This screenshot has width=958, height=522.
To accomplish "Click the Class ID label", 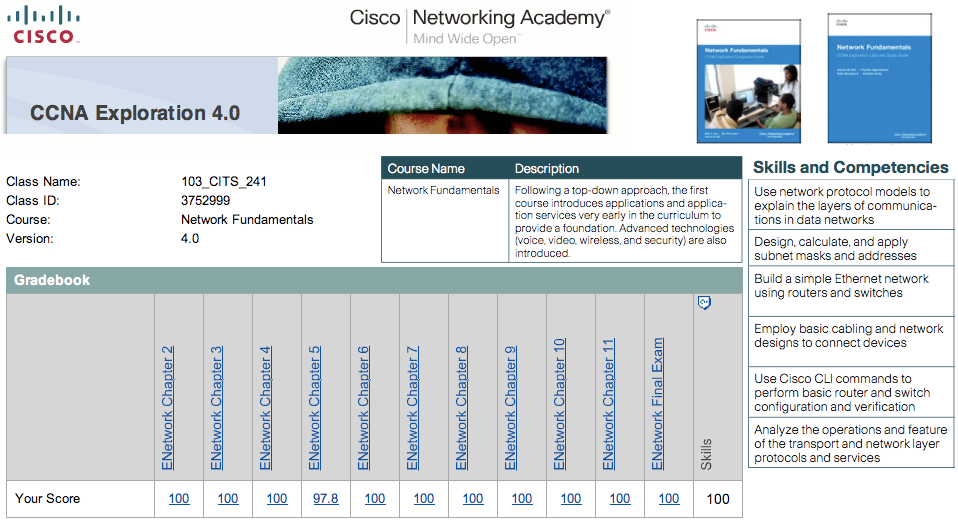I will click(32, 200).
